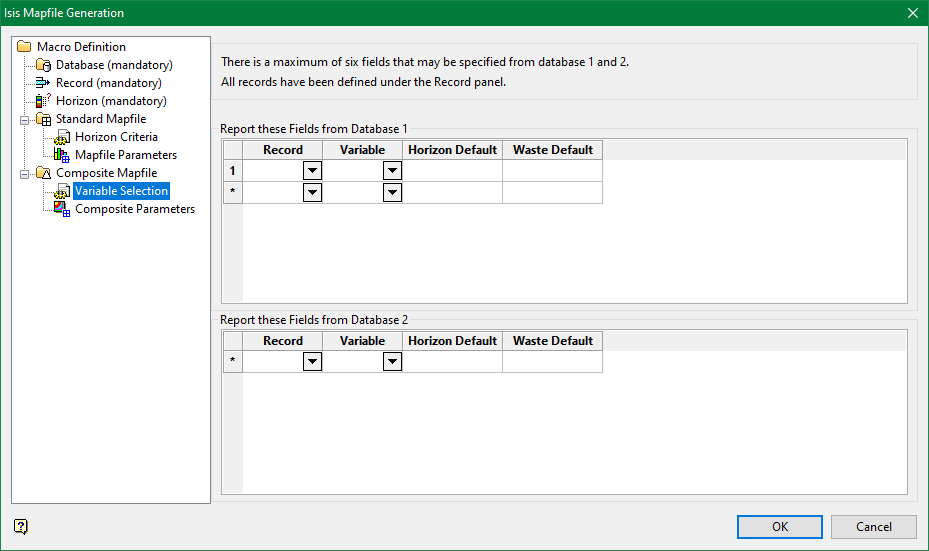Viewport: 929px width, 551px height.
Task: Click Waste Default header in Database 1 table
Action: pyautogui.click(x=553, y=150)
